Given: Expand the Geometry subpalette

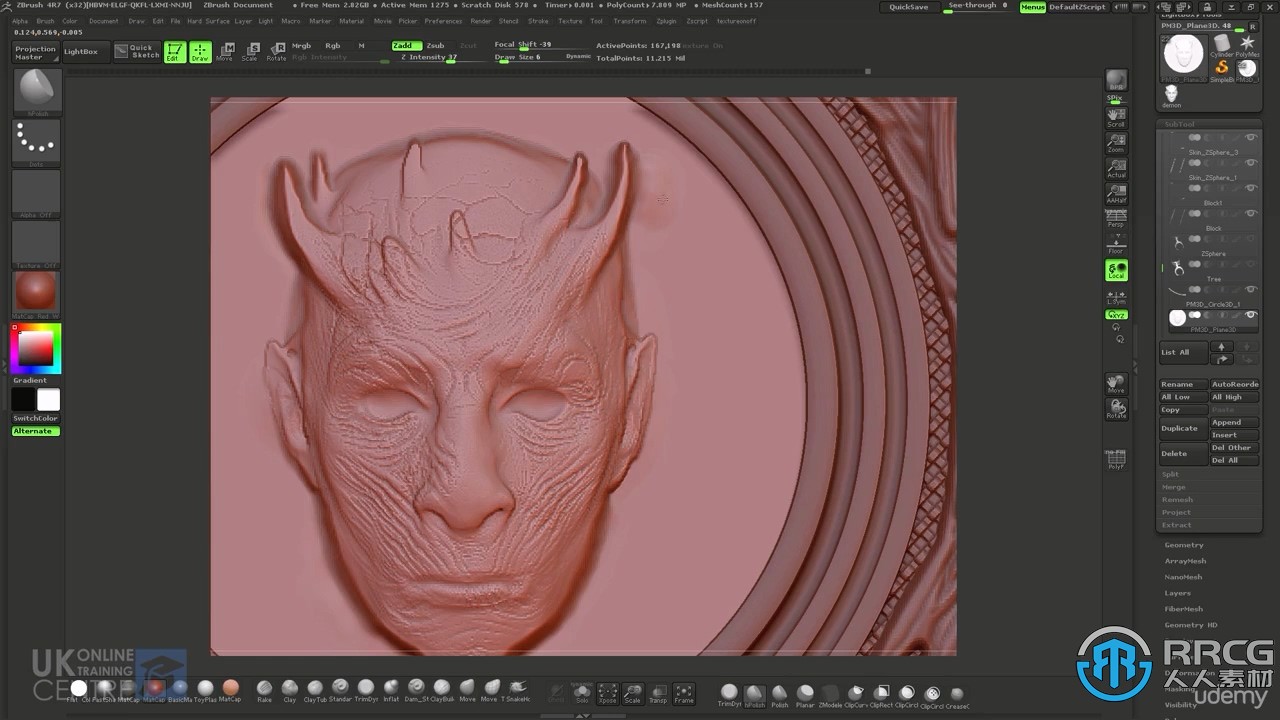Looking at the screenshot, I should (1184, 545).
